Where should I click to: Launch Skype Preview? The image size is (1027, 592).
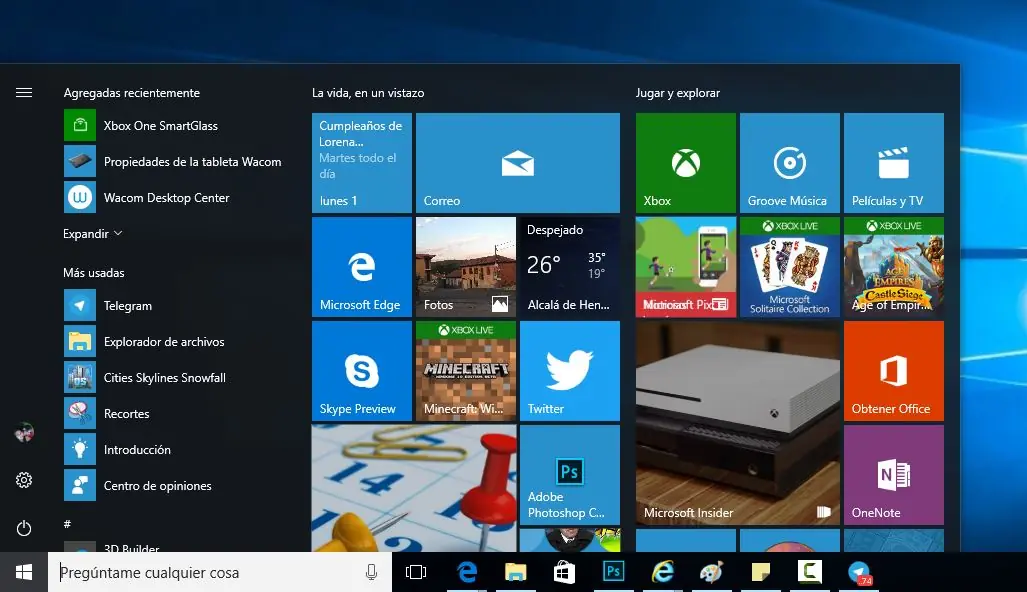click(x=361, y=370)
